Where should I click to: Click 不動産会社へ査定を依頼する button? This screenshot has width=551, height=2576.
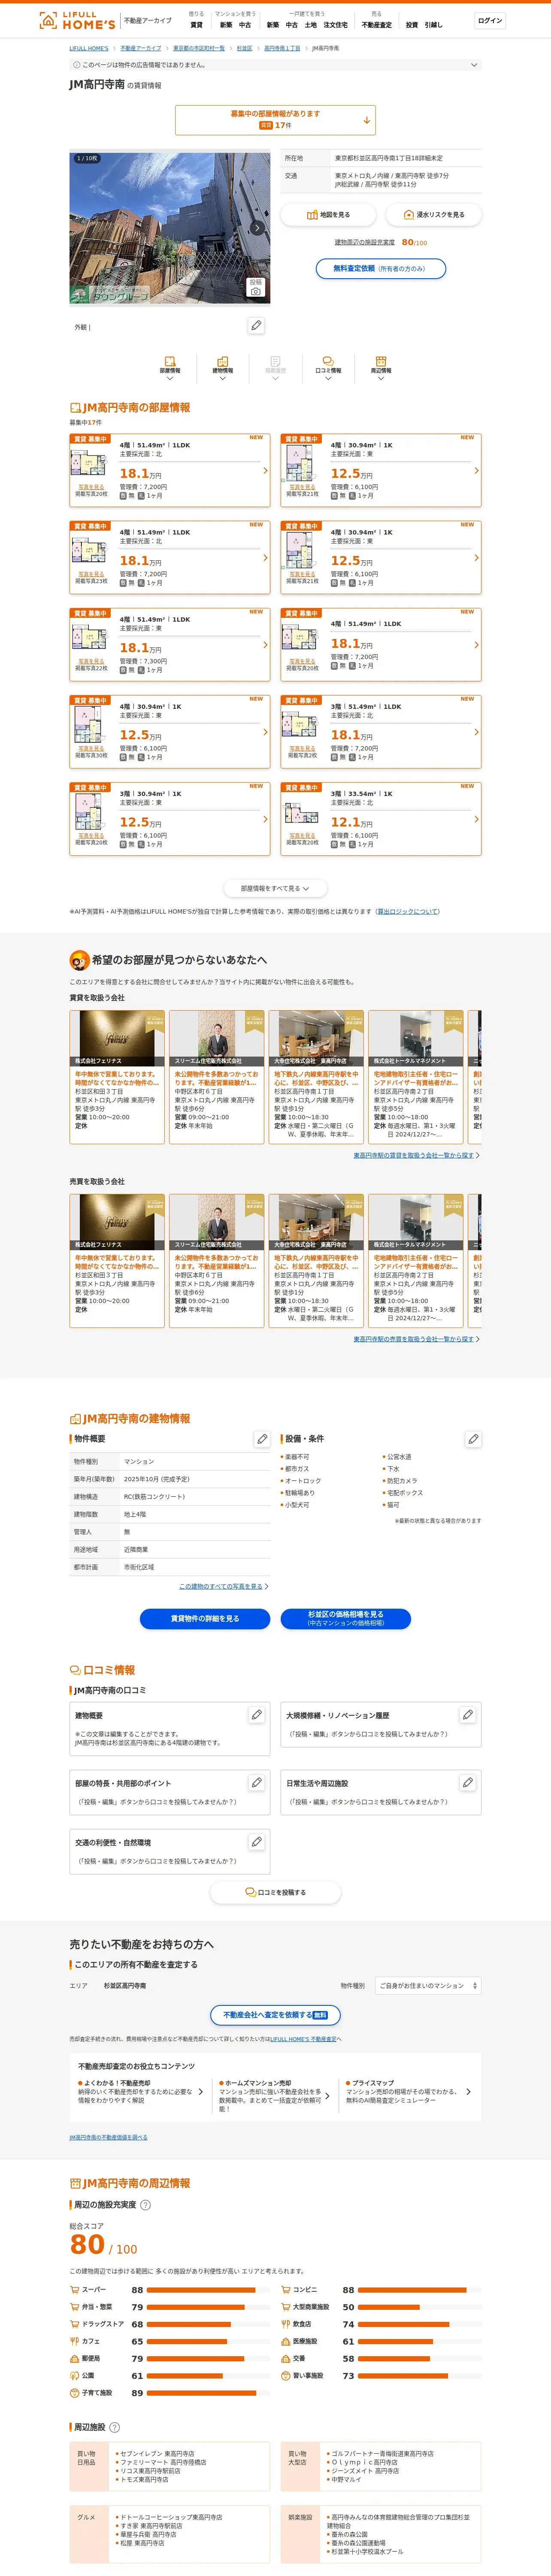pyautogui.click(x=275, y=2015)
